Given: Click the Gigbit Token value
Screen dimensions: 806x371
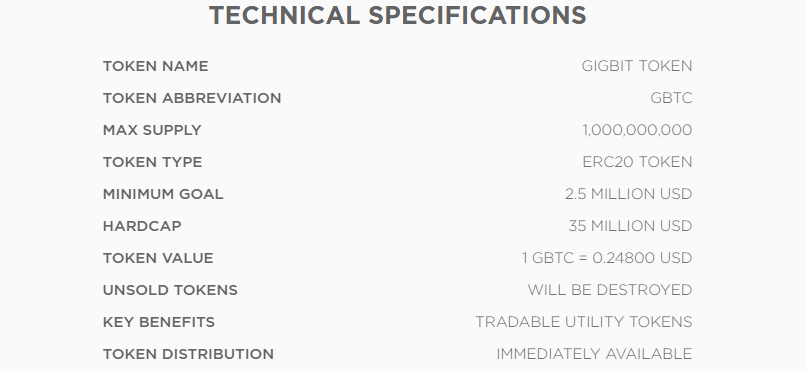Looking at the screenshot, I should coord(637,66).
